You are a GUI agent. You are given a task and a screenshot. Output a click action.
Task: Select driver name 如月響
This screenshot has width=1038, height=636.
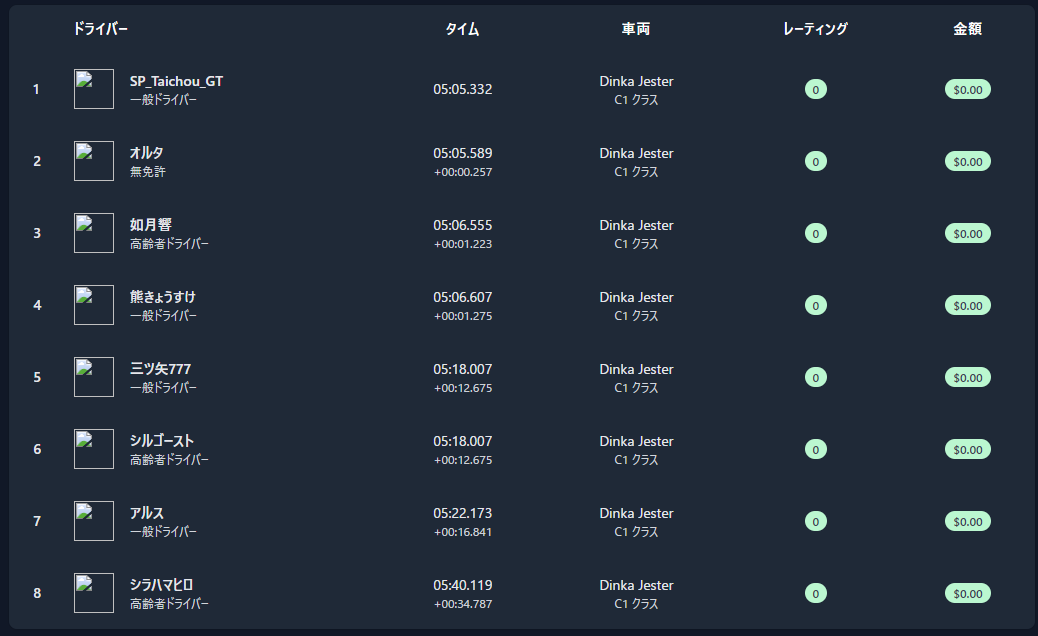tap(151, 225)
